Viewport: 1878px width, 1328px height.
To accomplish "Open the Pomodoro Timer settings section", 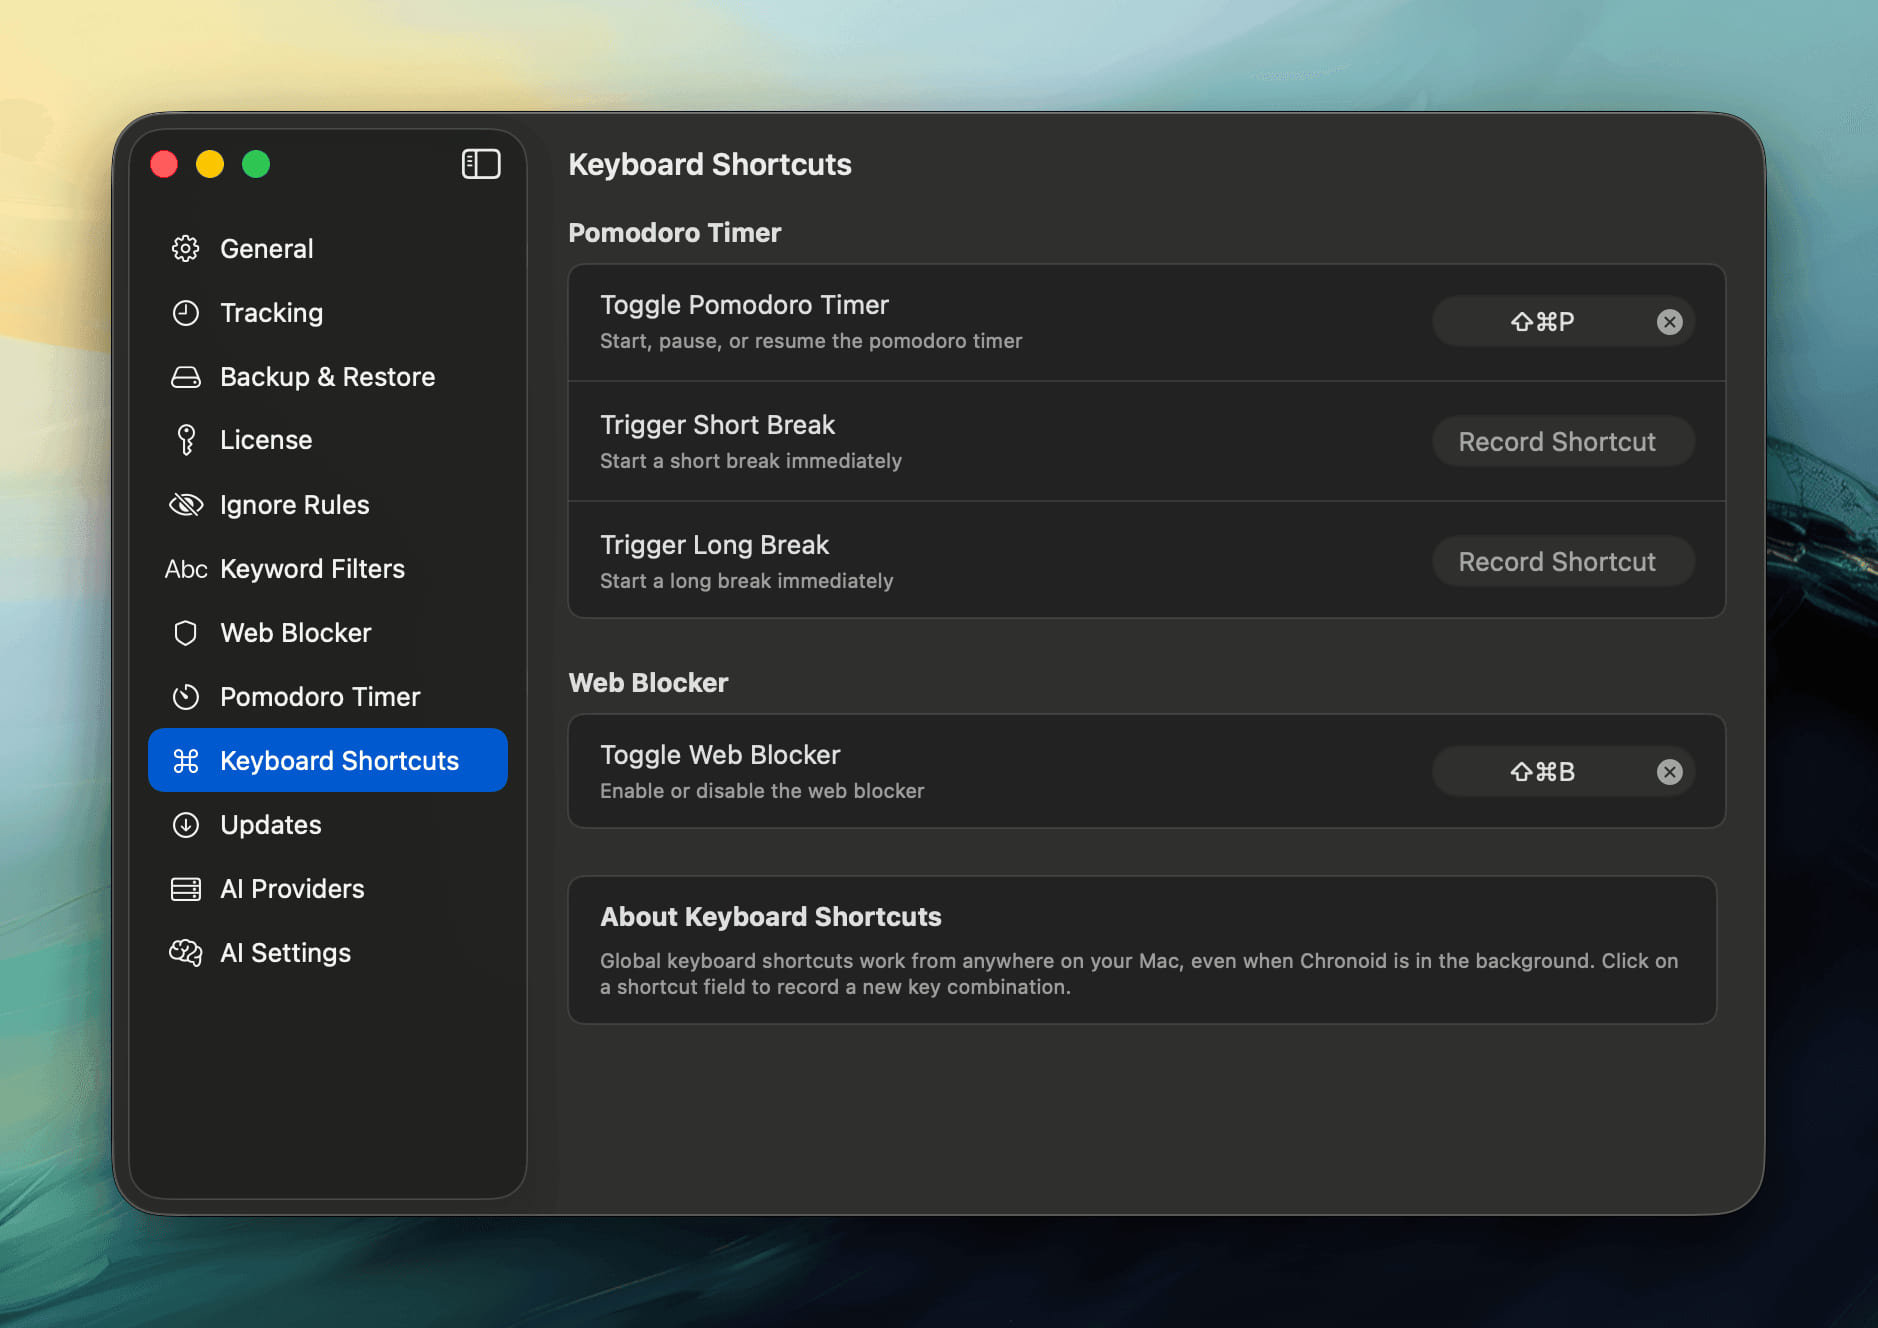I will [x=320, y=697].
